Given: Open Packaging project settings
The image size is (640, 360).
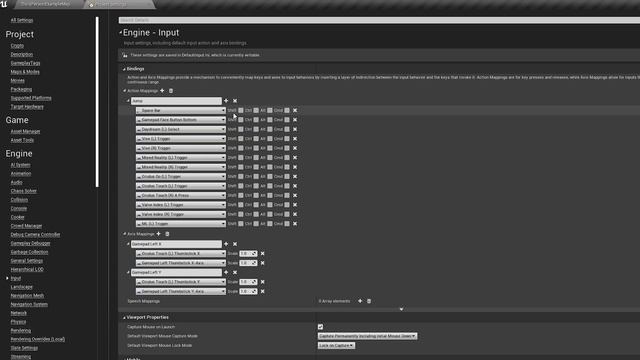Looking at the screenshot, I should point(21,89).
